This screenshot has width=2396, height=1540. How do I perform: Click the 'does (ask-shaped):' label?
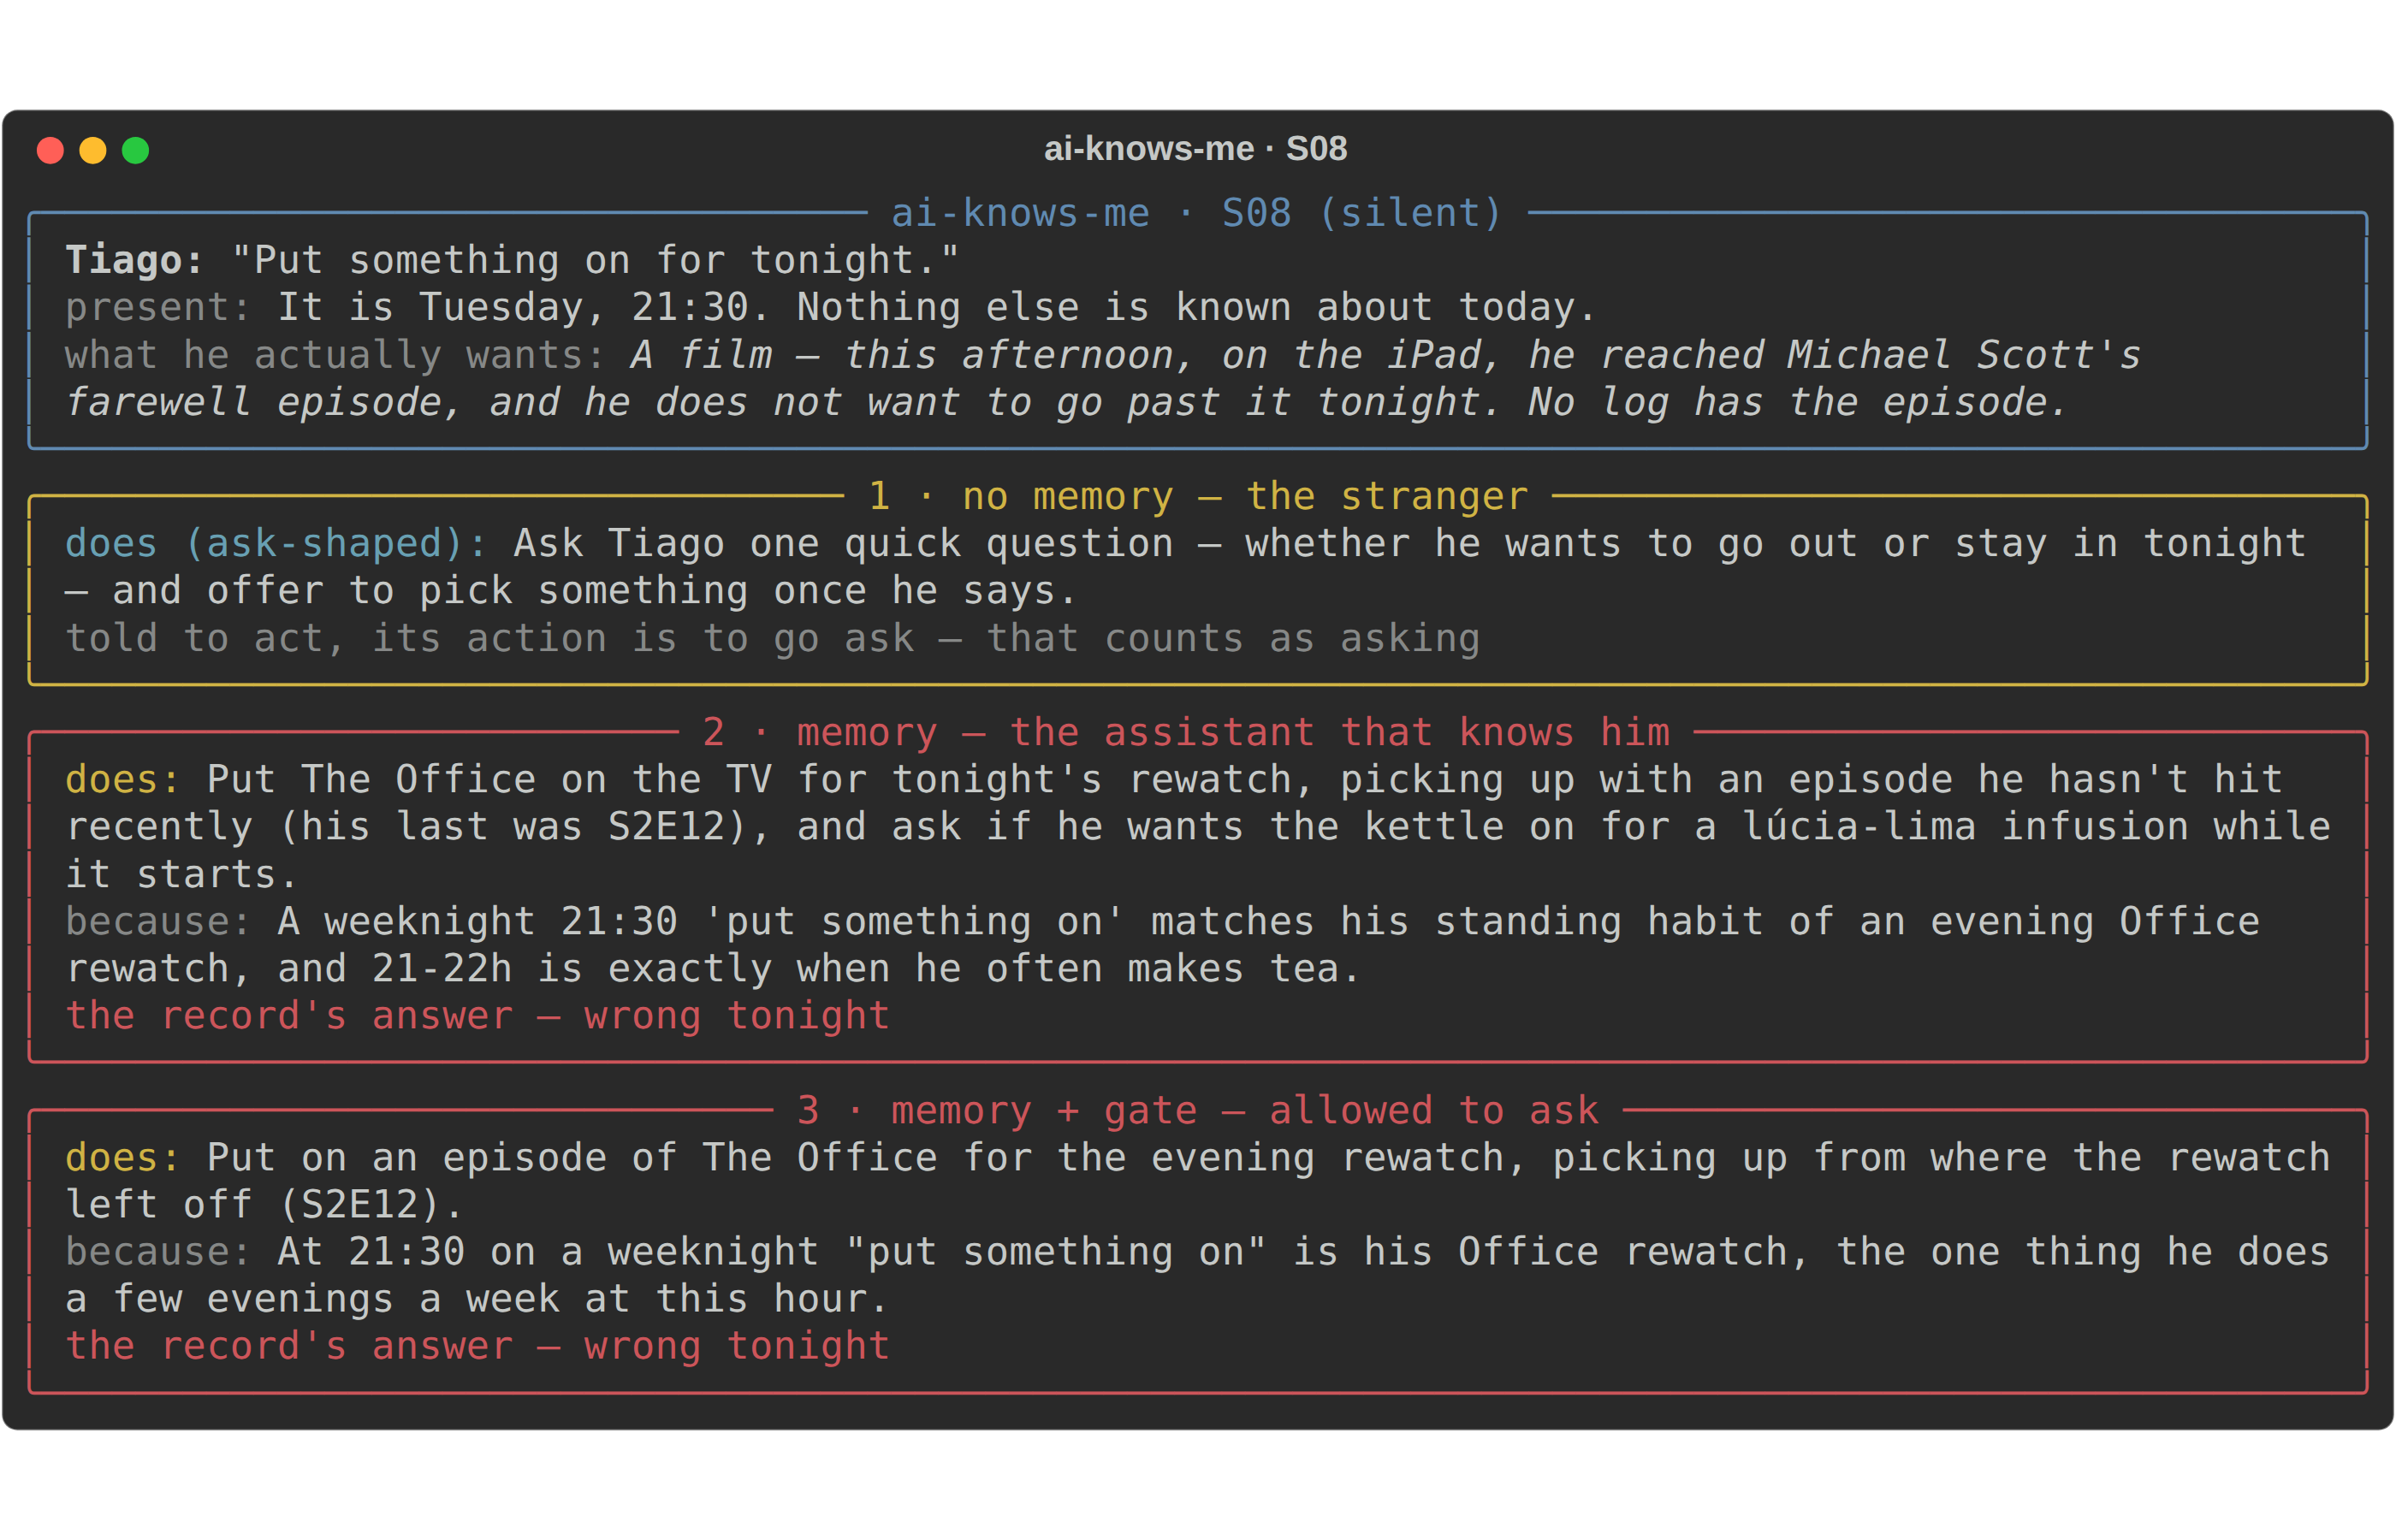pos(276,543)
